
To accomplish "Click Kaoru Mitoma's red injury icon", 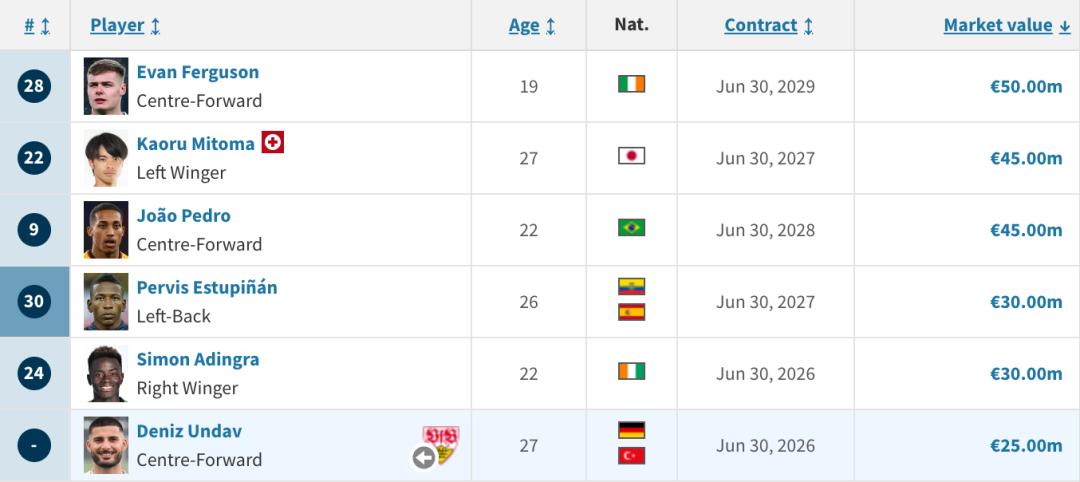I will pos(273,143).
